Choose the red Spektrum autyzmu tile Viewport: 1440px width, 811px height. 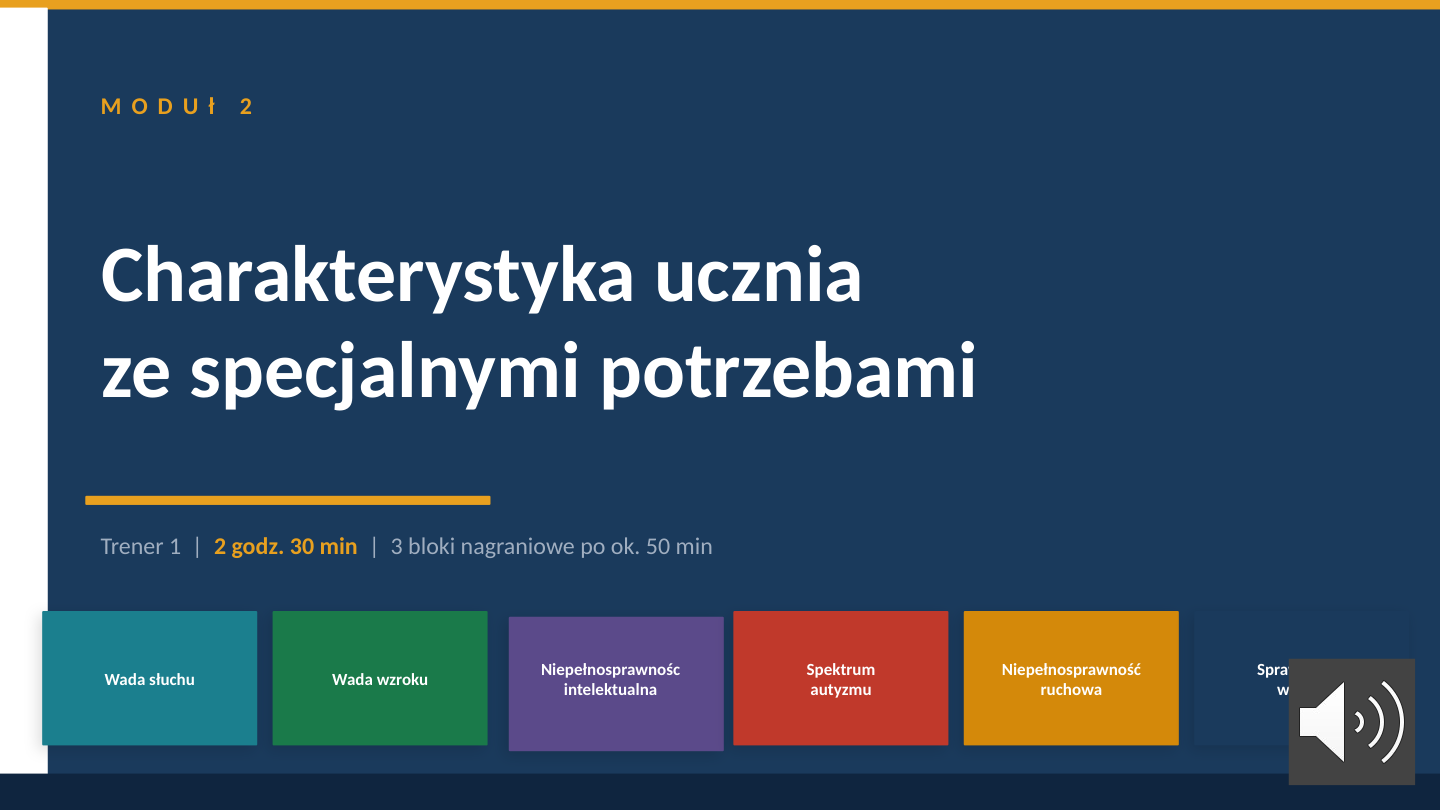tap(841, 678)
